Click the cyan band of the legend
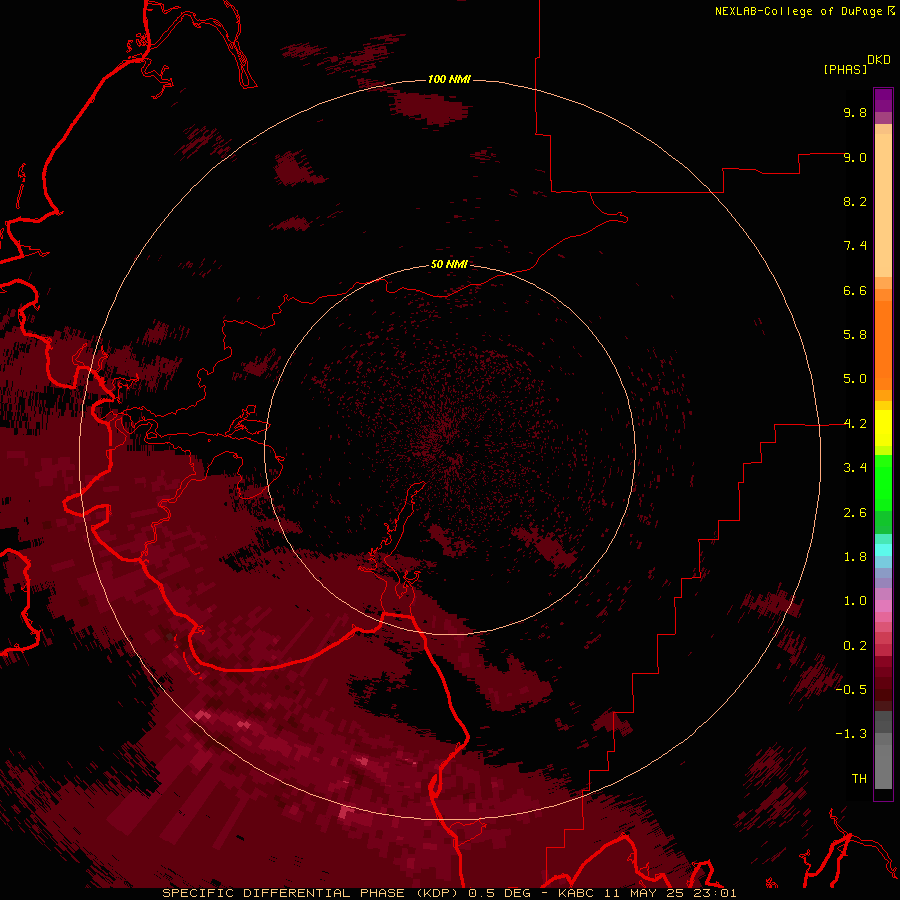 tap(883, 550)
